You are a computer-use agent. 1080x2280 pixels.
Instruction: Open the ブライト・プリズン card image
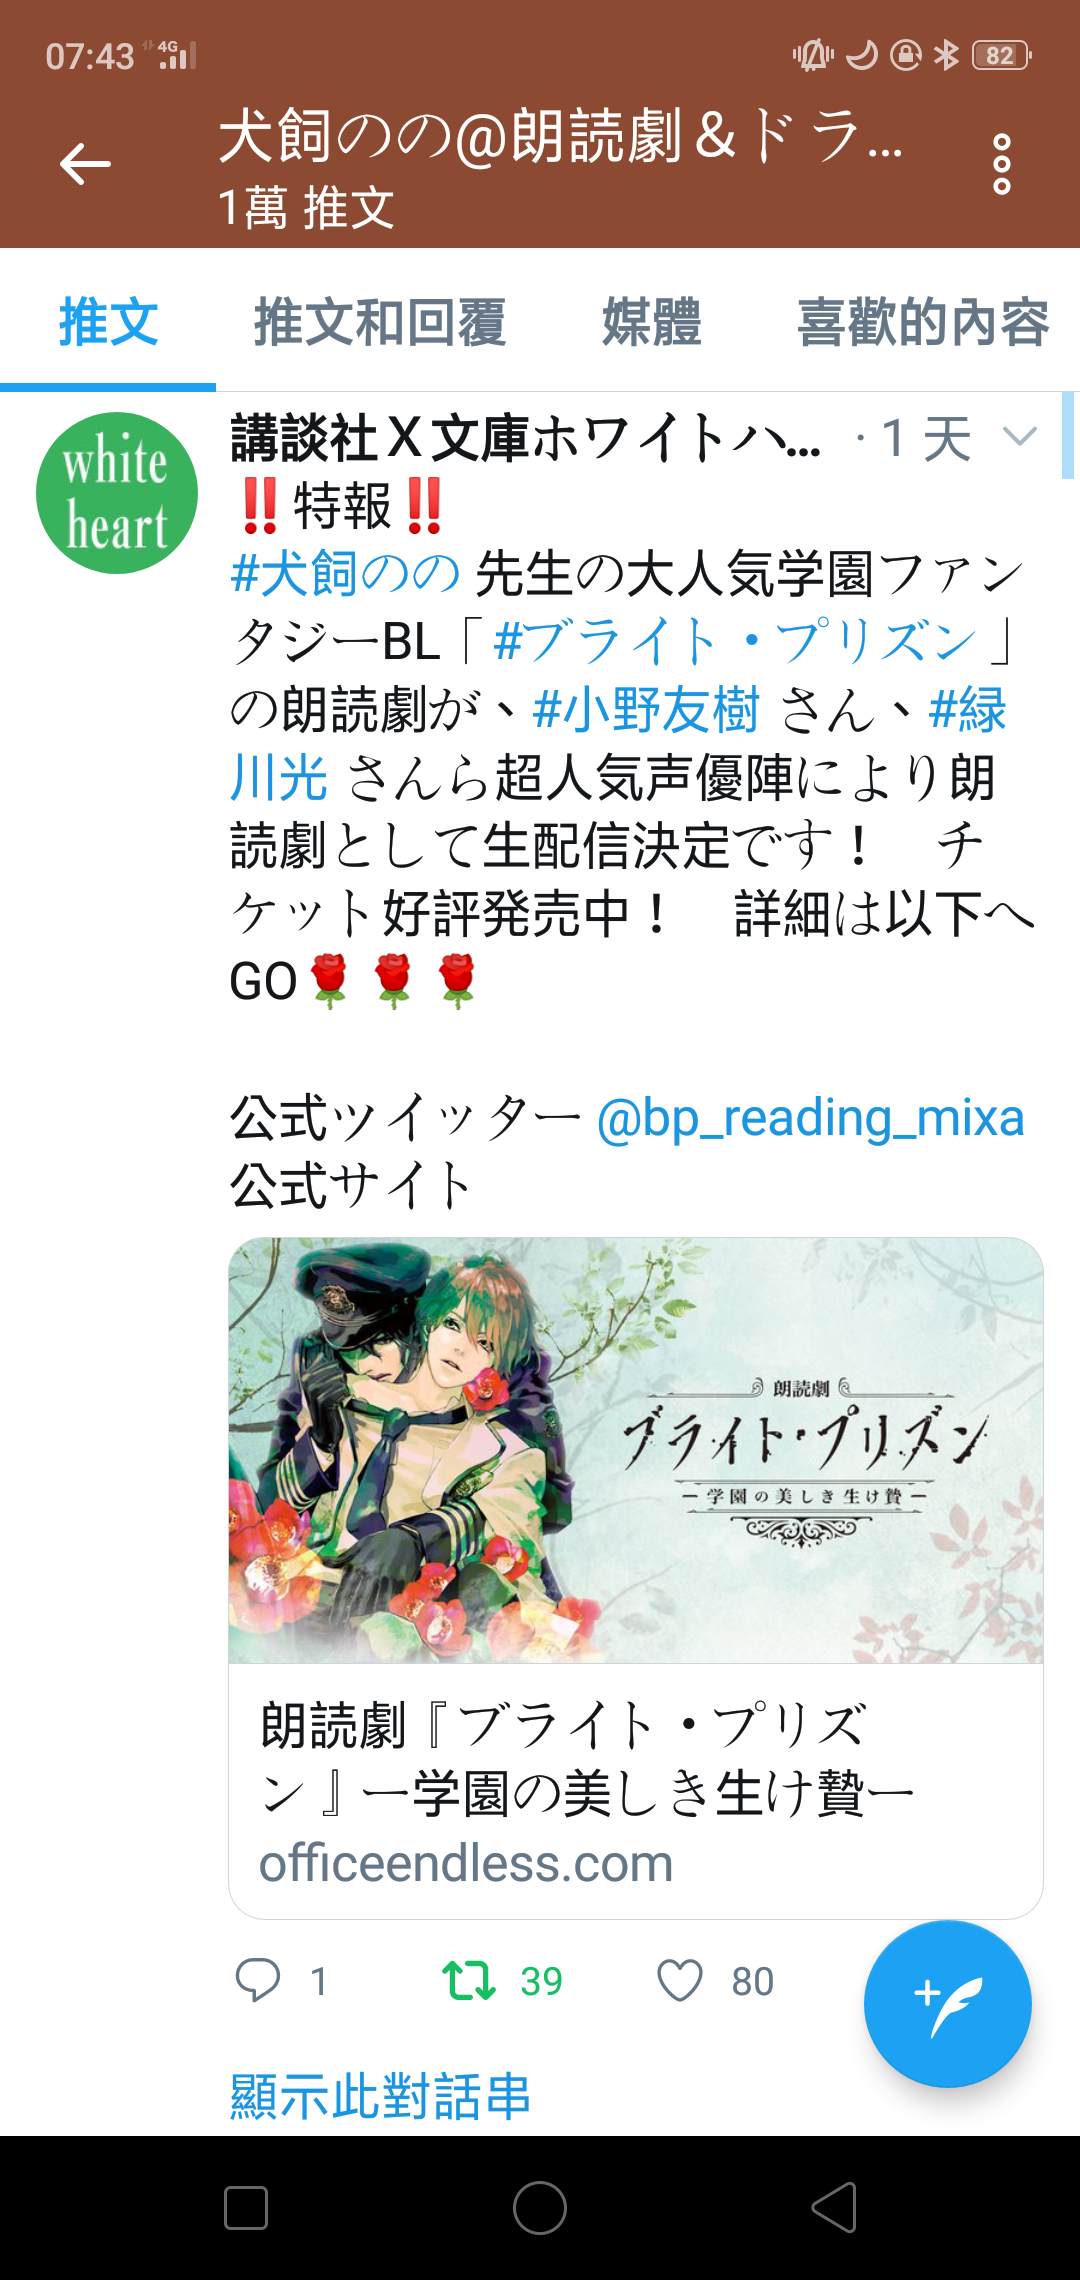point(636,1451)
